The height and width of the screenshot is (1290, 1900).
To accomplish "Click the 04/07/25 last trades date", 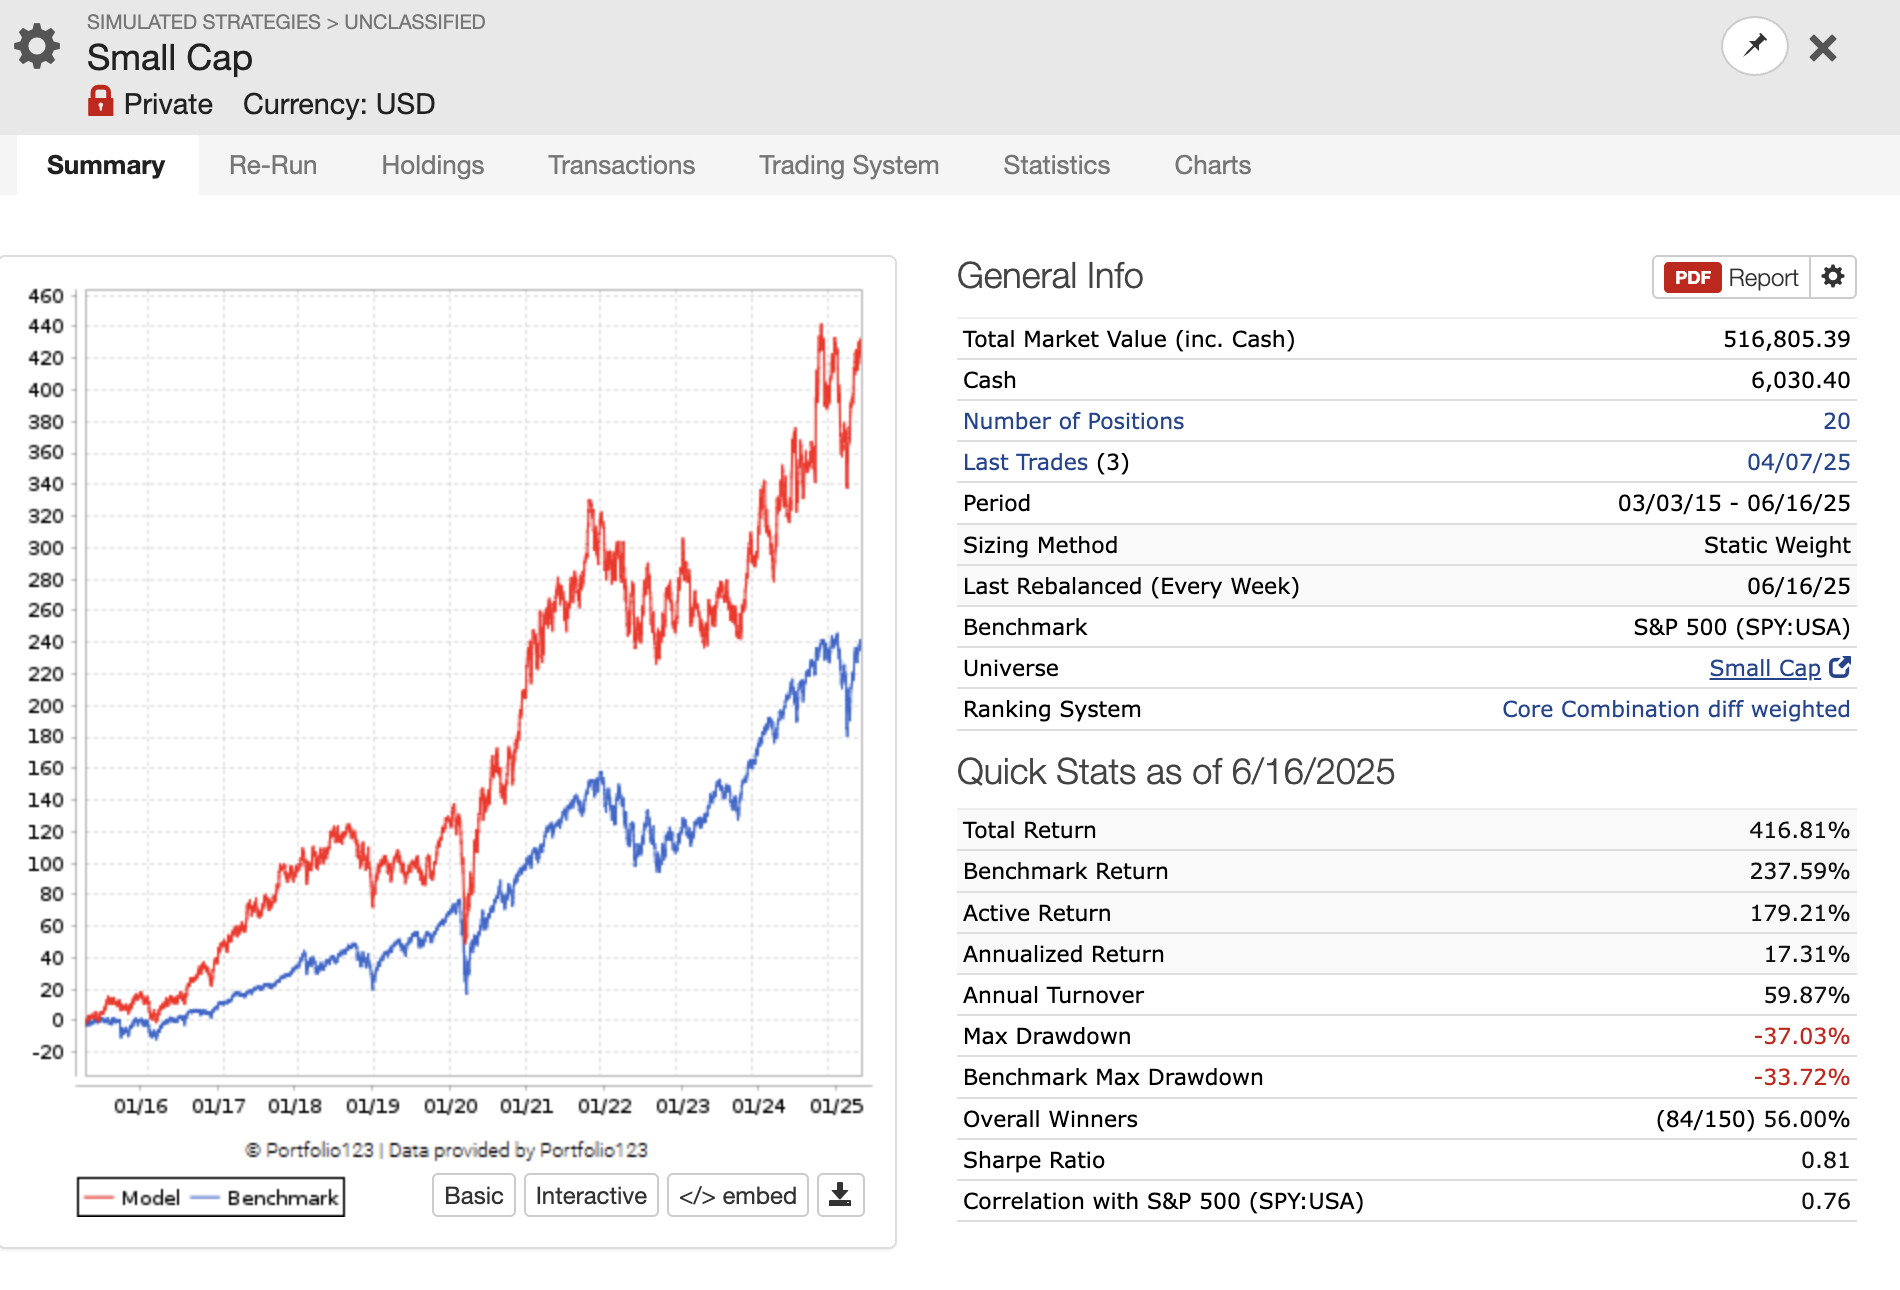I will 1798,462.
